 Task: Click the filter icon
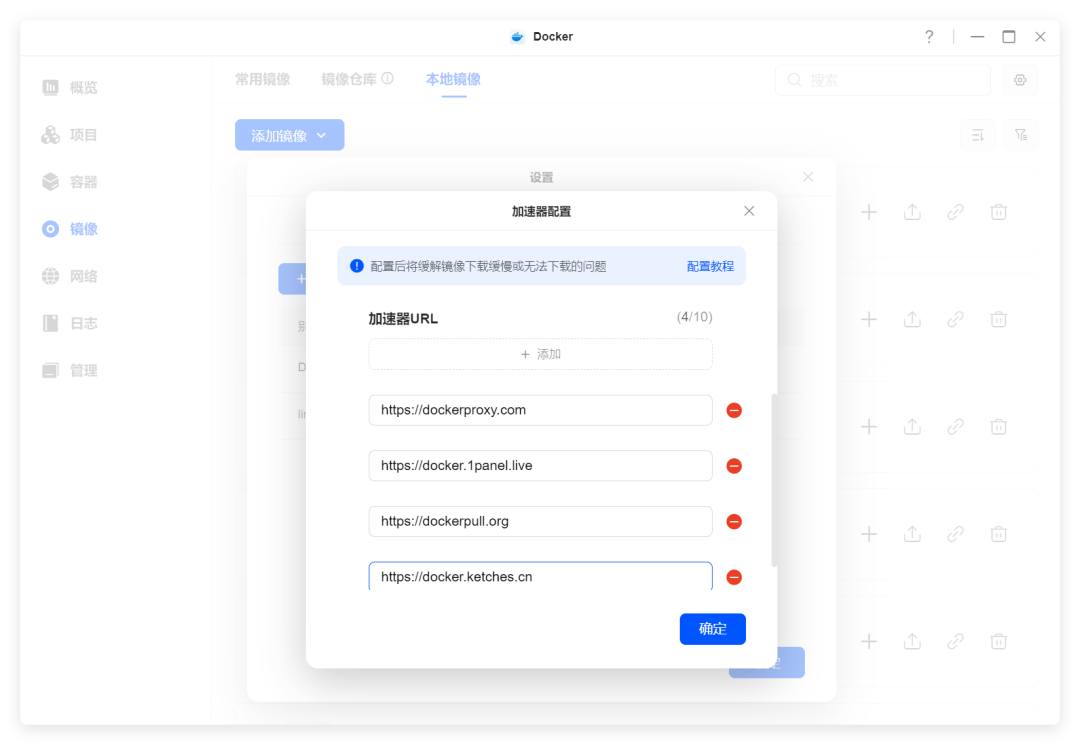1021,135
